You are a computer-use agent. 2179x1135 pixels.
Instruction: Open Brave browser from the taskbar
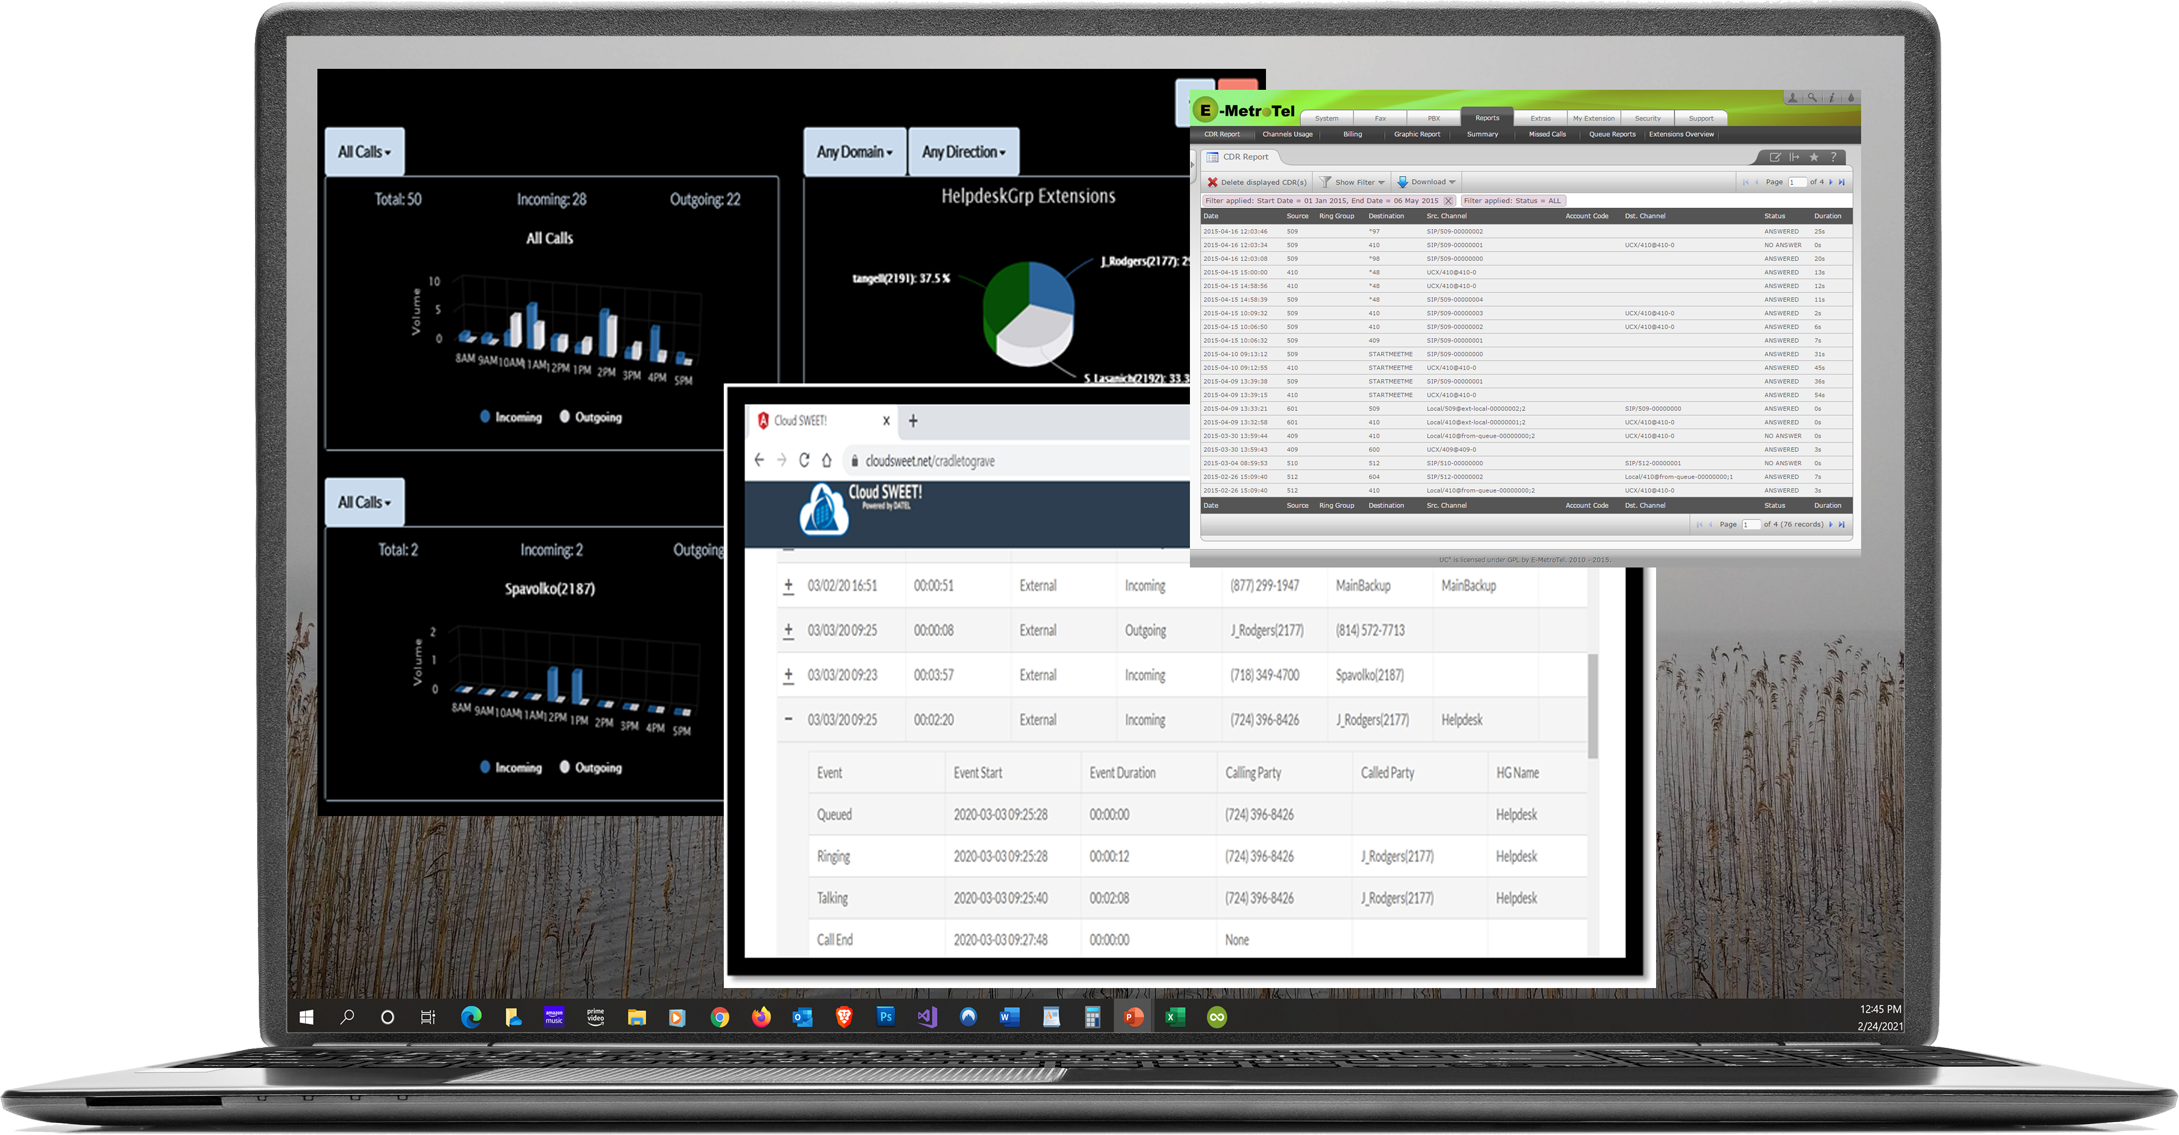(844, 1017)
